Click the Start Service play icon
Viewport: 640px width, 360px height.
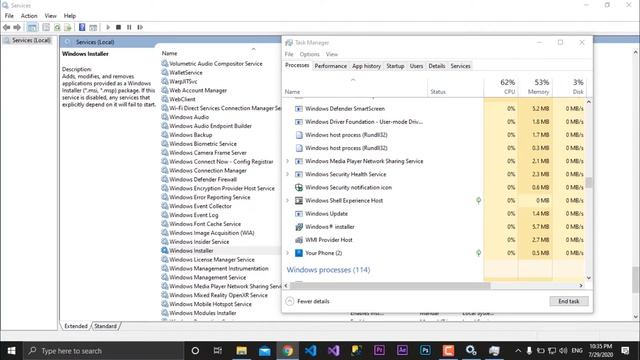pos(108,27)
